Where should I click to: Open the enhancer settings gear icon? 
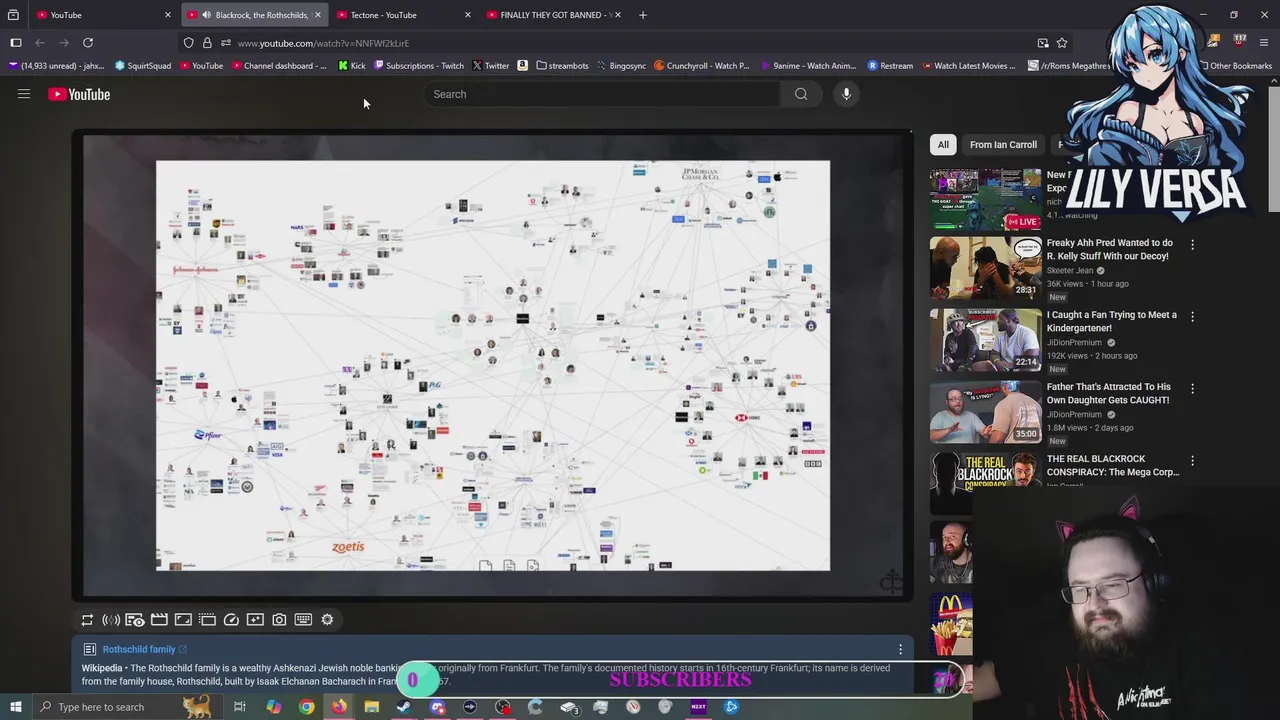pyautogui.click(x=327, y=620)
